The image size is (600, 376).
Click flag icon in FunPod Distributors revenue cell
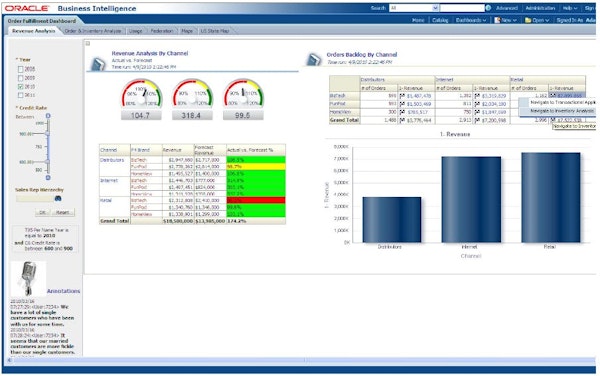[x=402, y=104]
